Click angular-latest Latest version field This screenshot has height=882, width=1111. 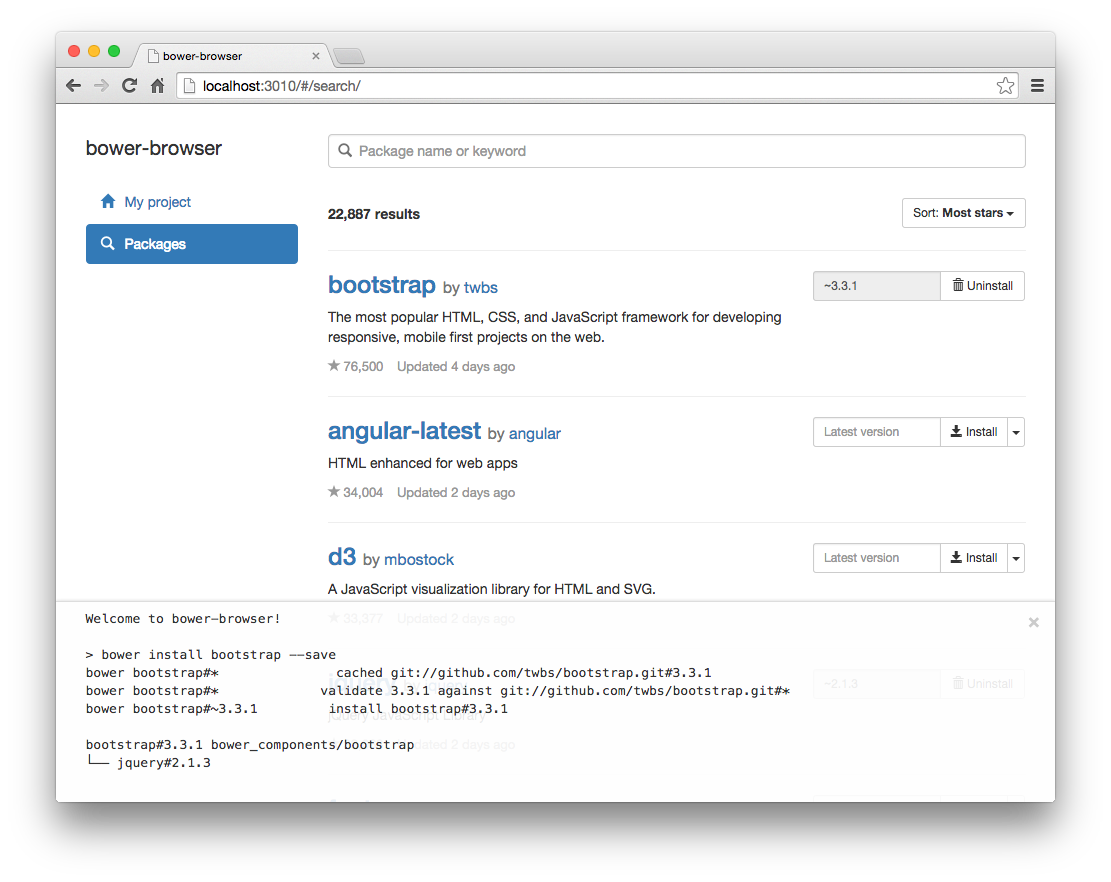tap(876, 431)
